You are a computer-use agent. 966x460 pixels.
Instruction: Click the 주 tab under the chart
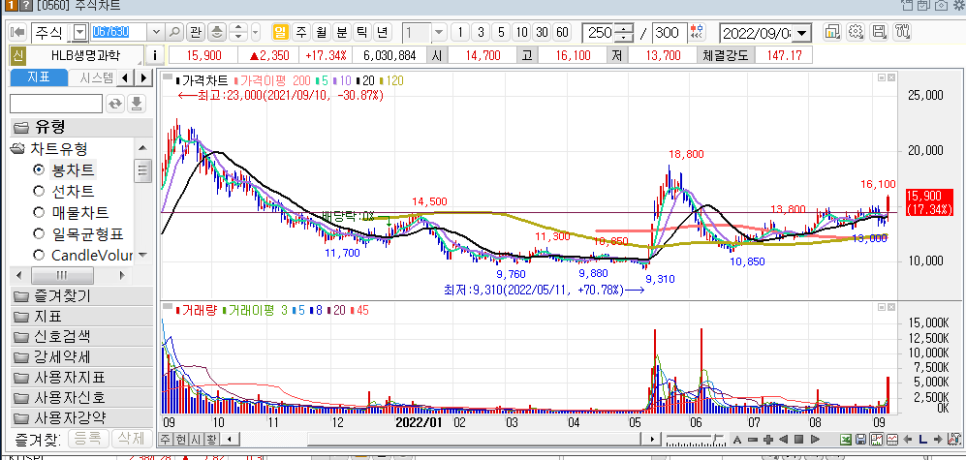tap(165, 439)
